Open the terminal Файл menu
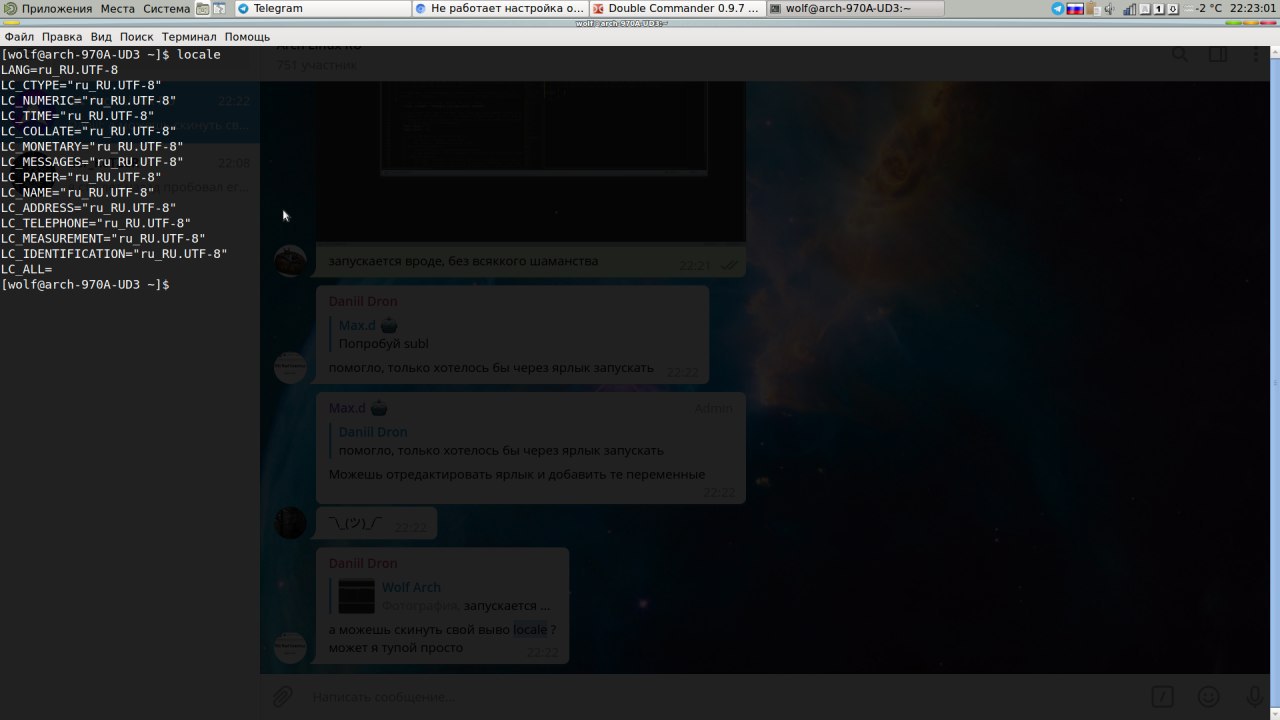1280x720 pixels. (x=19, y=37)
